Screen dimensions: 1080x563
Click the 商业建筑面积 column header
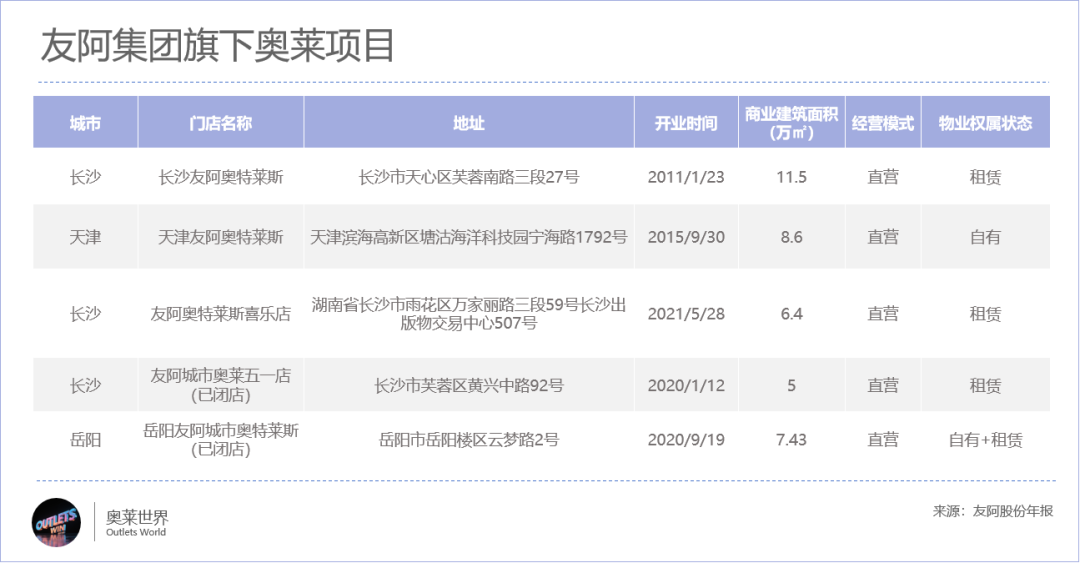coord(791,123)
